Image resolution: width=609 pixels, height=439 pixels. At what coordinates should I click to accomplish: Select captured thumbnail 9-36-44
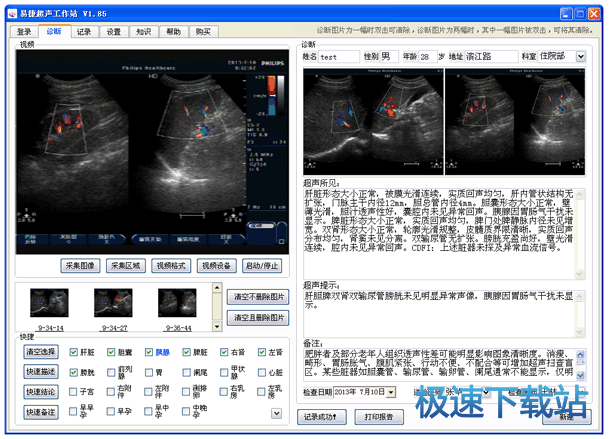[x=177, y=303]
